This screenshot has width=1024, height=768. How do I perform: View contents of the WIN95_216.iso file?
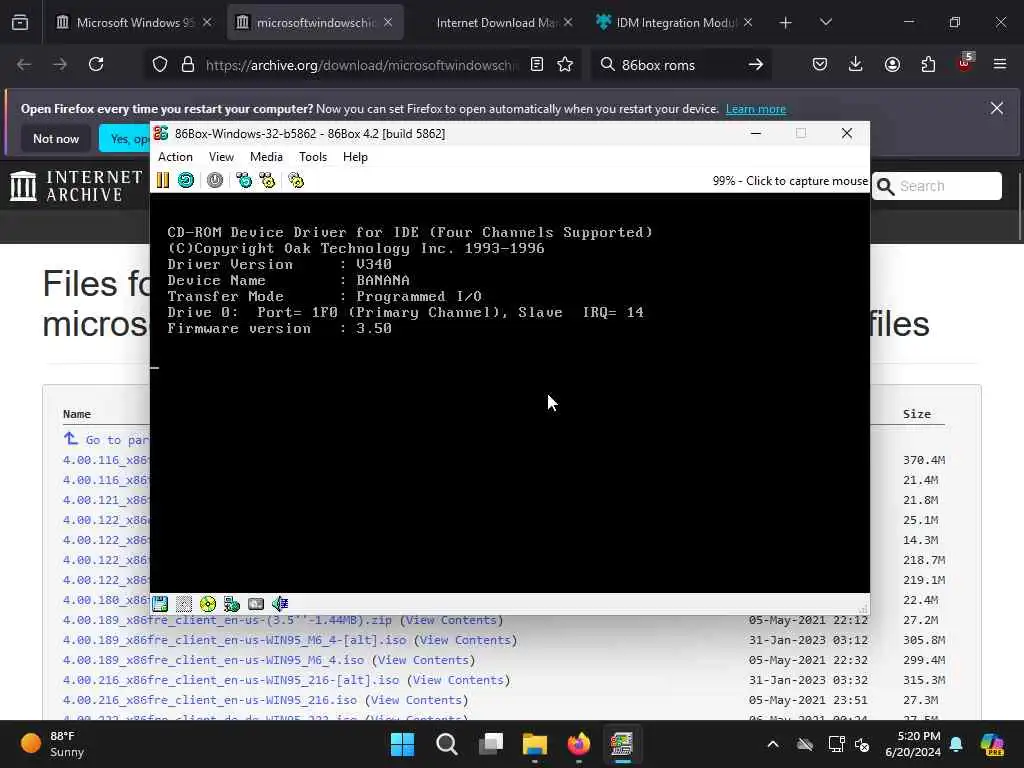tap(417, 700)
